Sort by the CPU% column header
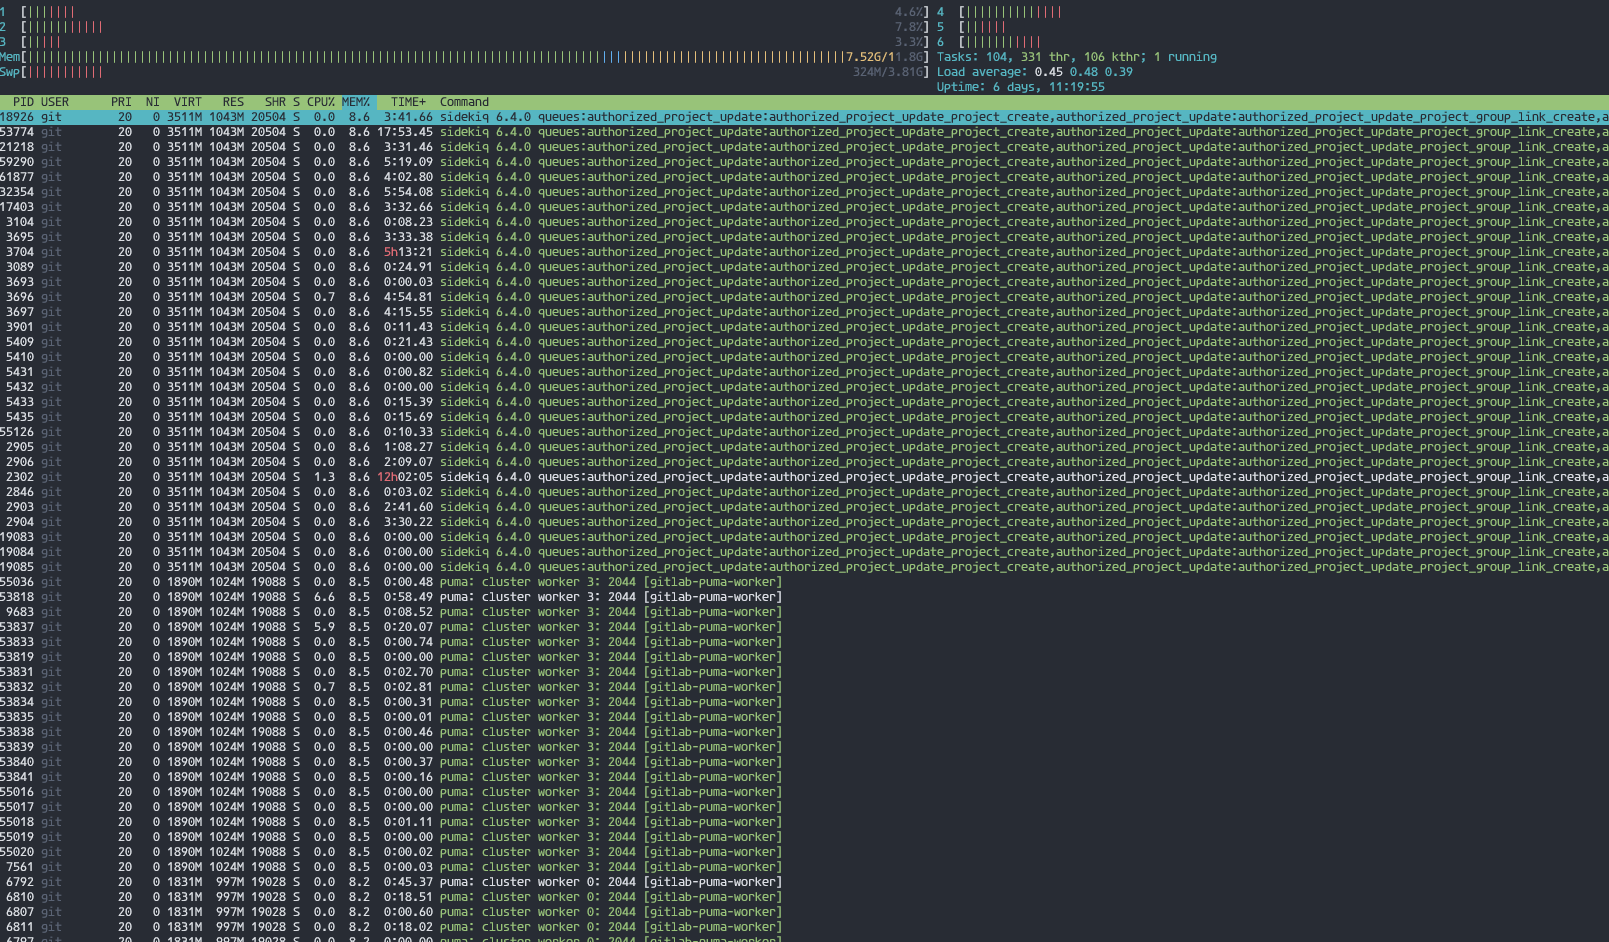Screen dimensions: 1609x942 321,102
